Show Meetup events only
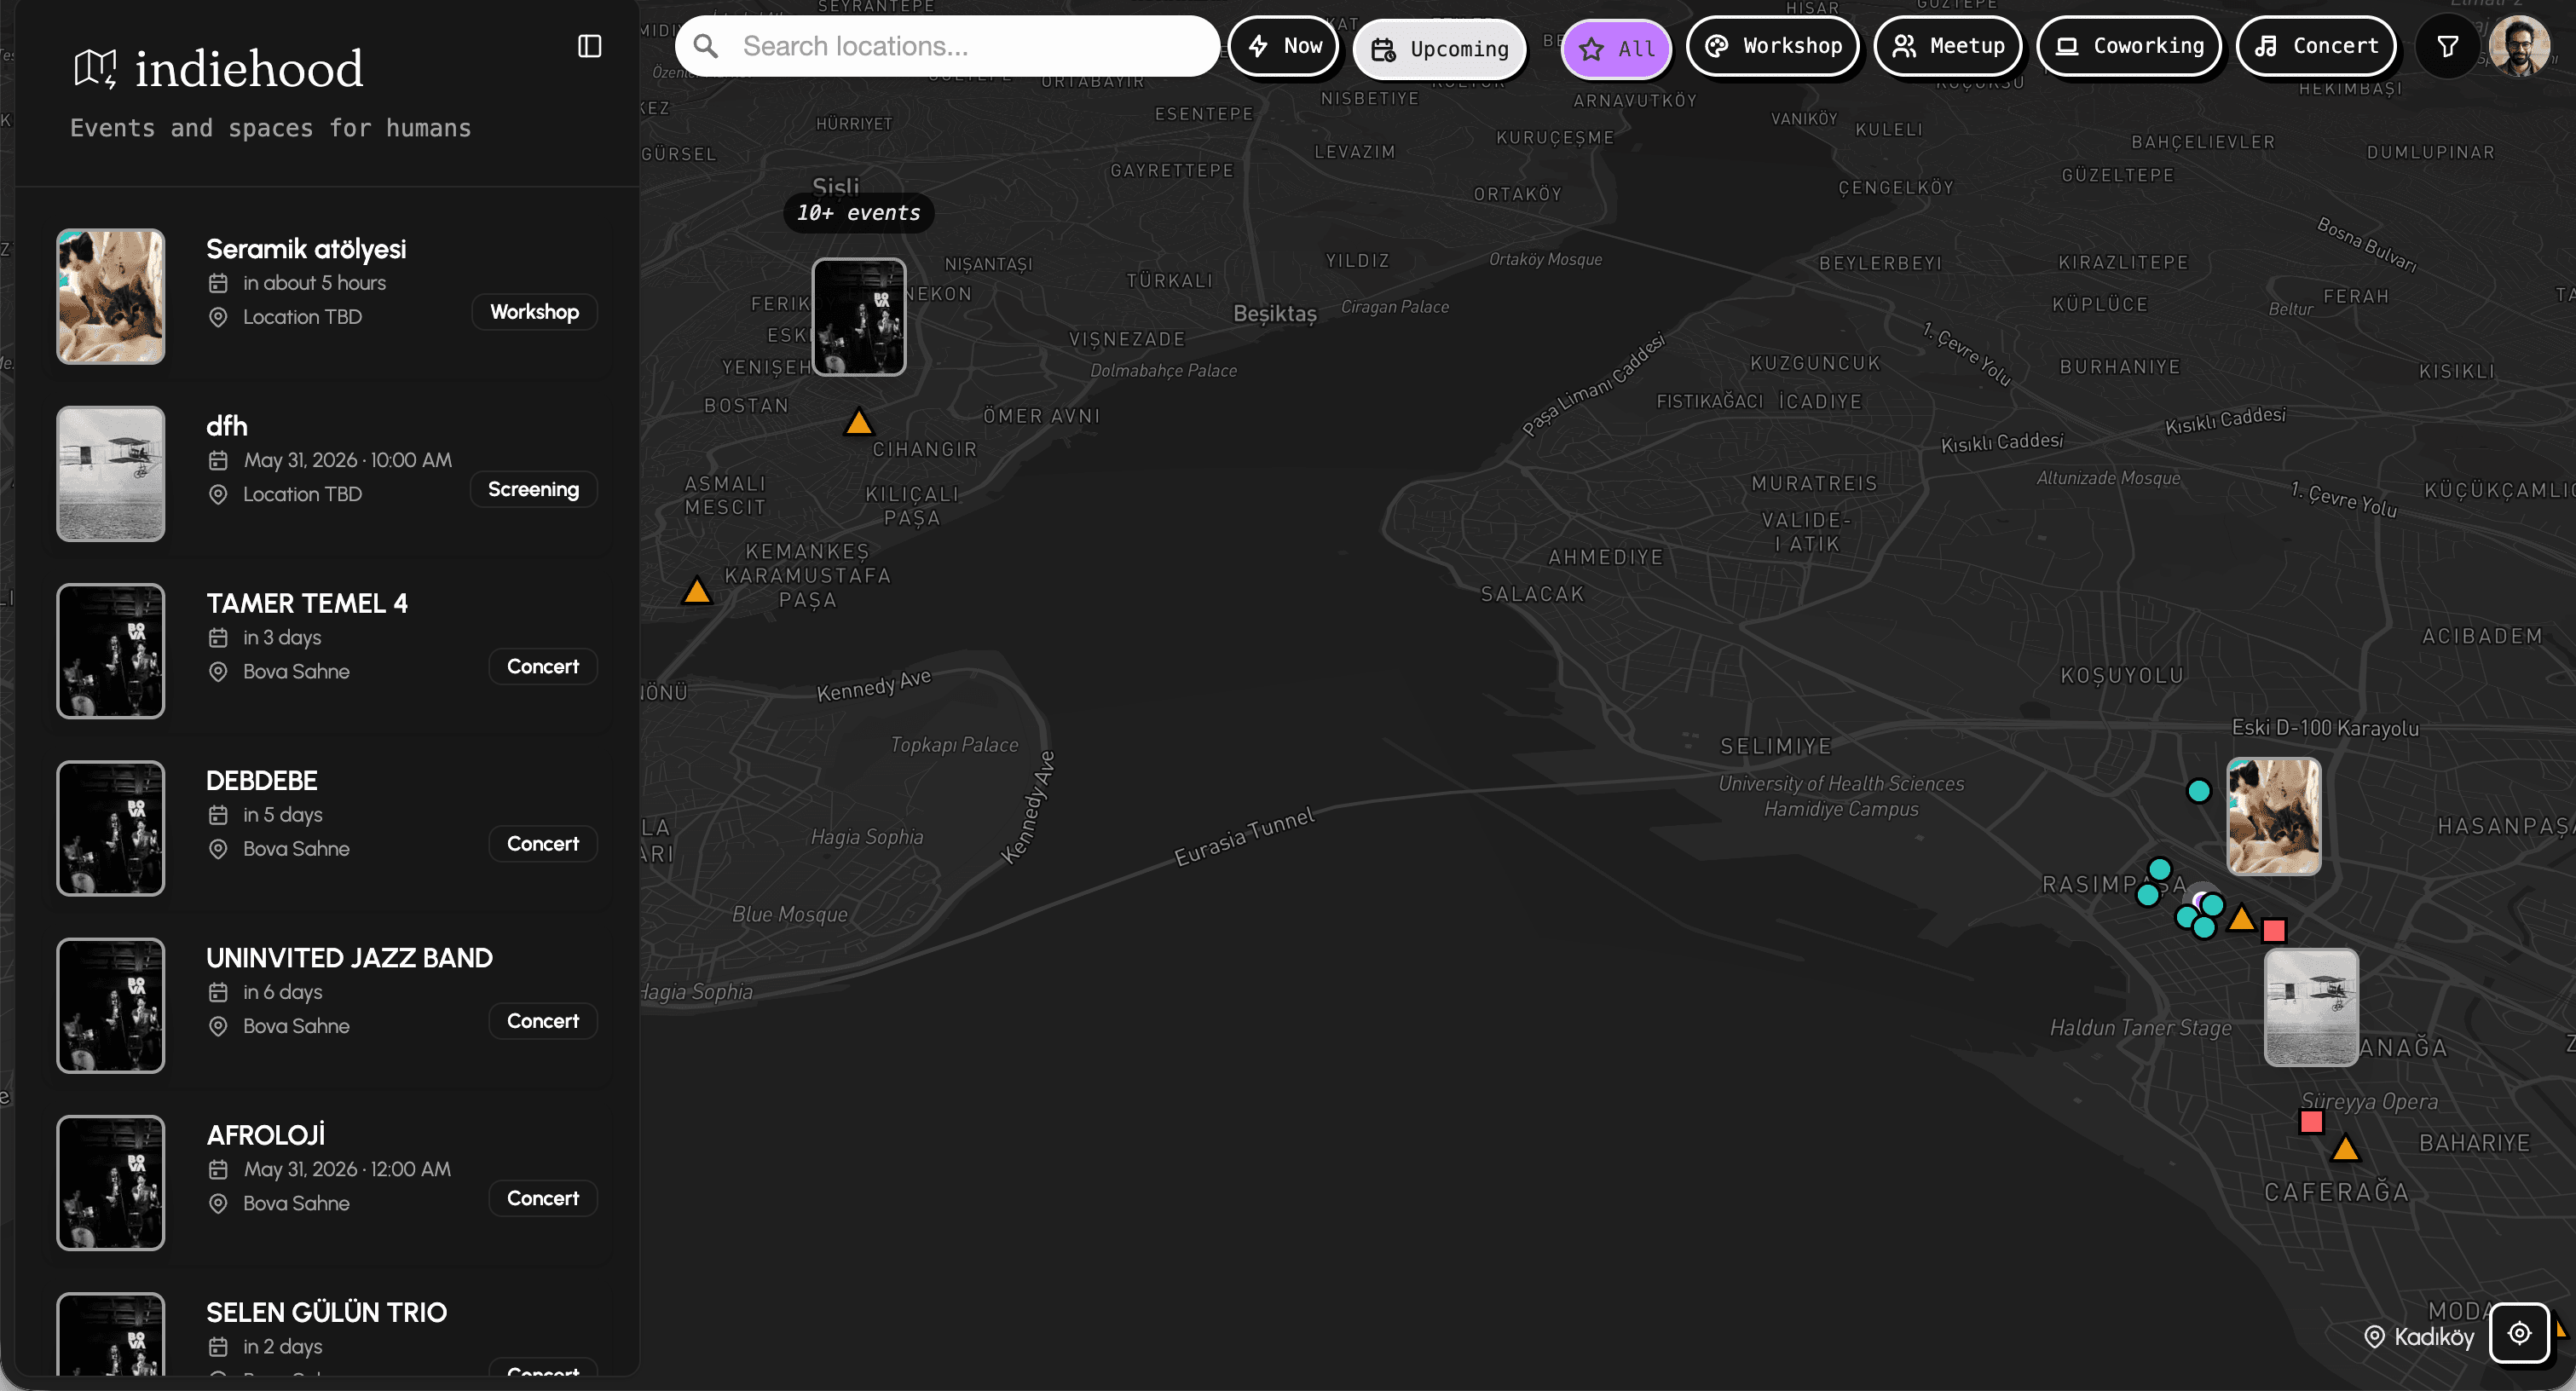The image size is (2576, 1391). pyautogui.click(x=1948, y=46)
